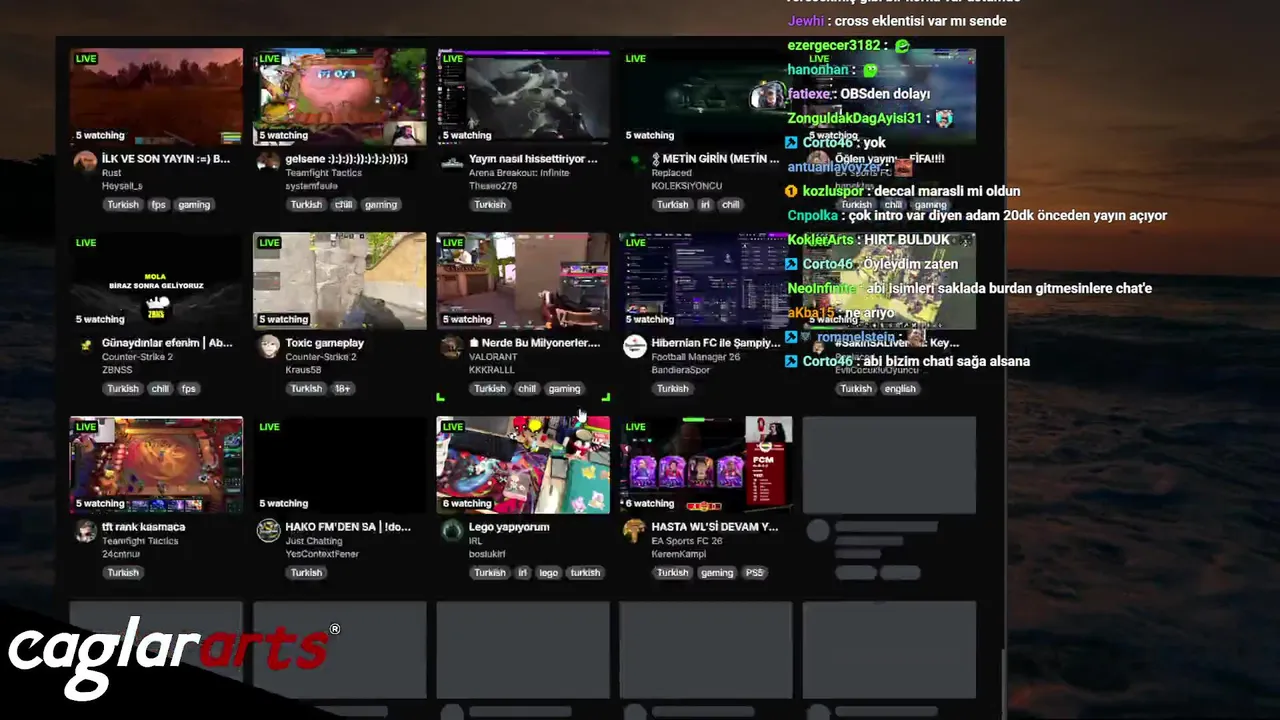Open the Lego yapıyorum stream thumbnail
Viewport: 1280px width, 720px height.
point(523,465)
